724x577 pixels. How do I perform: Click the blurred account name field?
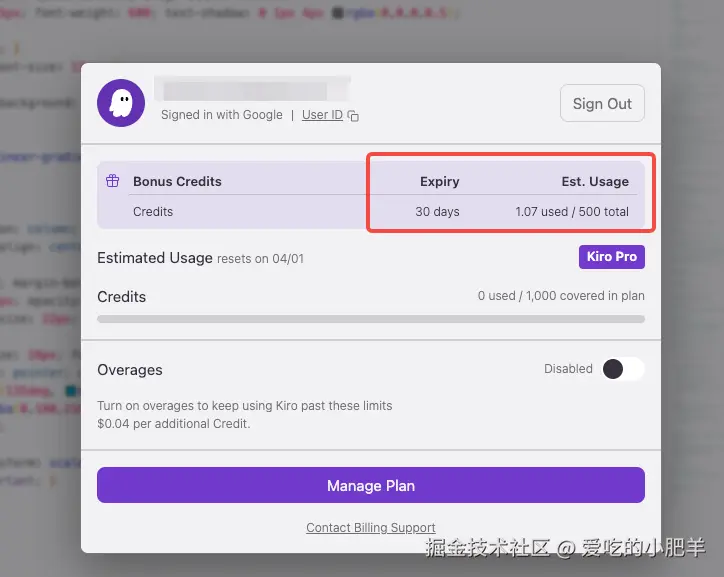click(252, 89)
